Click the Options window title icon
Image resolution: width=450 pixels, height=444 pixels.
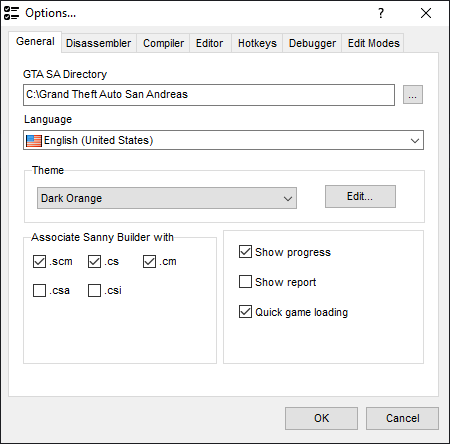[x=11, y=13]
